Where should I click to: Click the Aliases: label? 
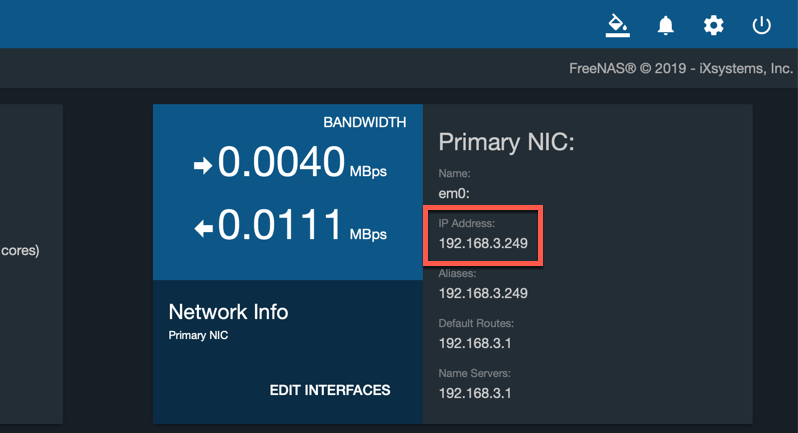[x=457, y=274]
